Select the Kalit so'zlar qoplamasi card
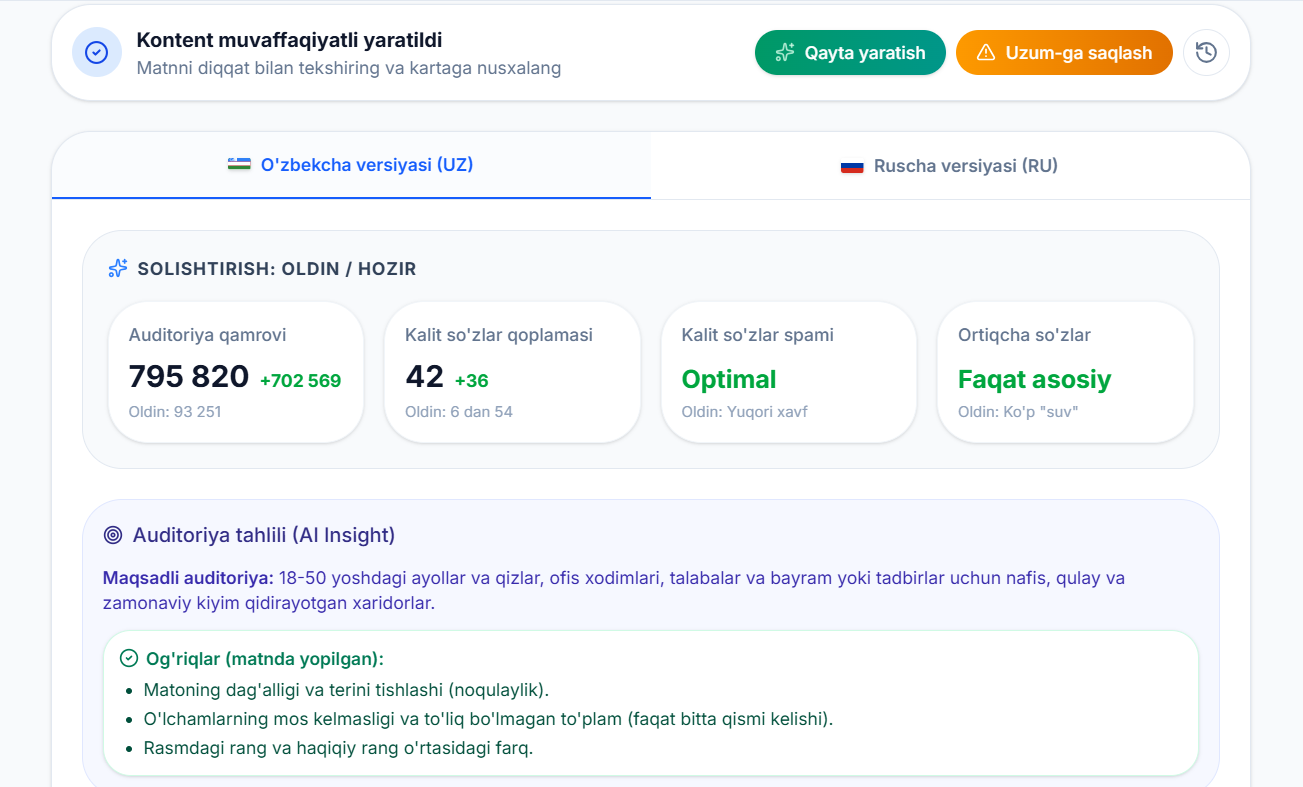 pos(512,372)
